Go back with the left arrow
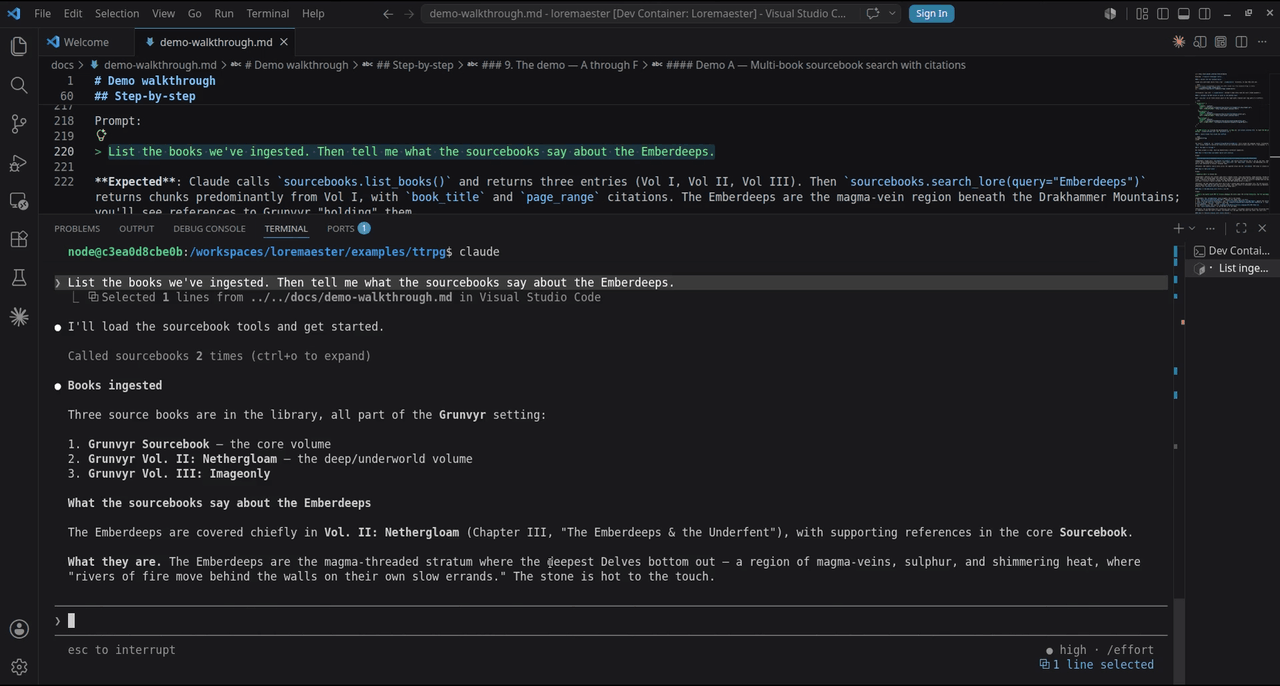The height and width of the screenshot is (686, 1280). point(388,13)
